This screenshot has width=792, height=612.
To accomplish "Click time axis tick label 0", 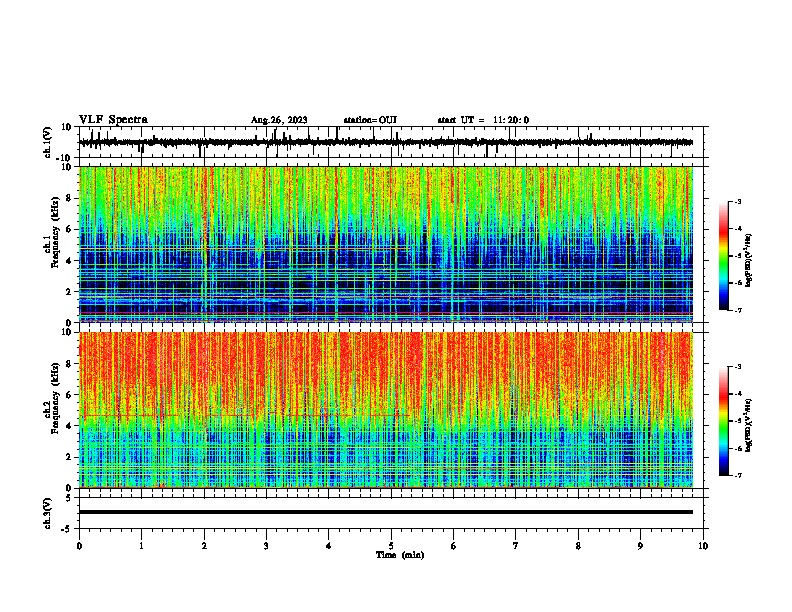I will 79,546.
